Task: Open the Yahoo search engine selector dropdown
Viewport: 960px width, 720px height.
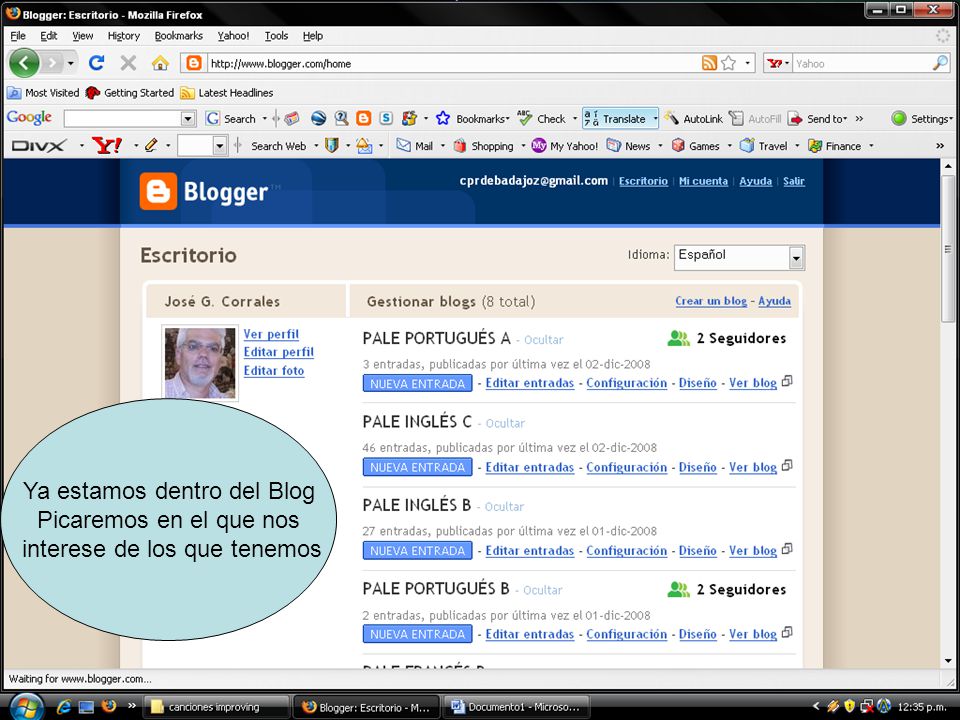Action: (787, 63)
